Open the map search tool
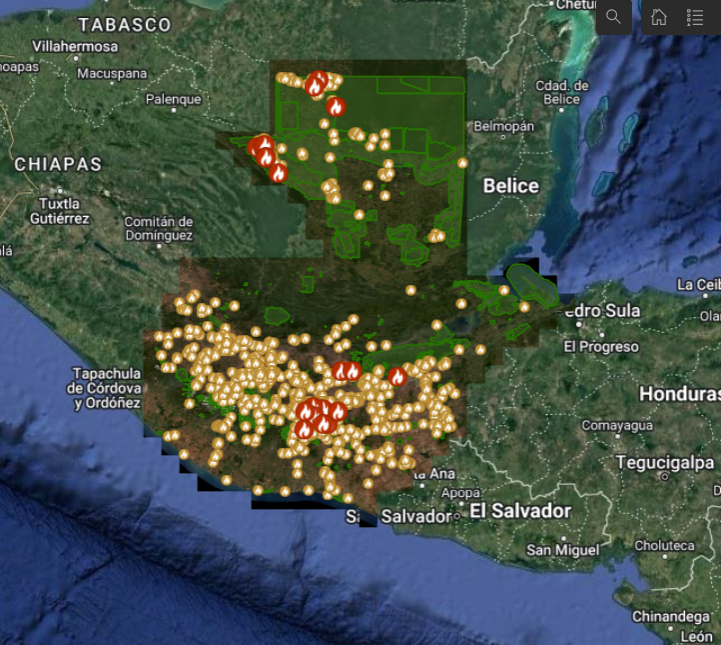The height and width of the screenshot is (645, 721). 613,17
